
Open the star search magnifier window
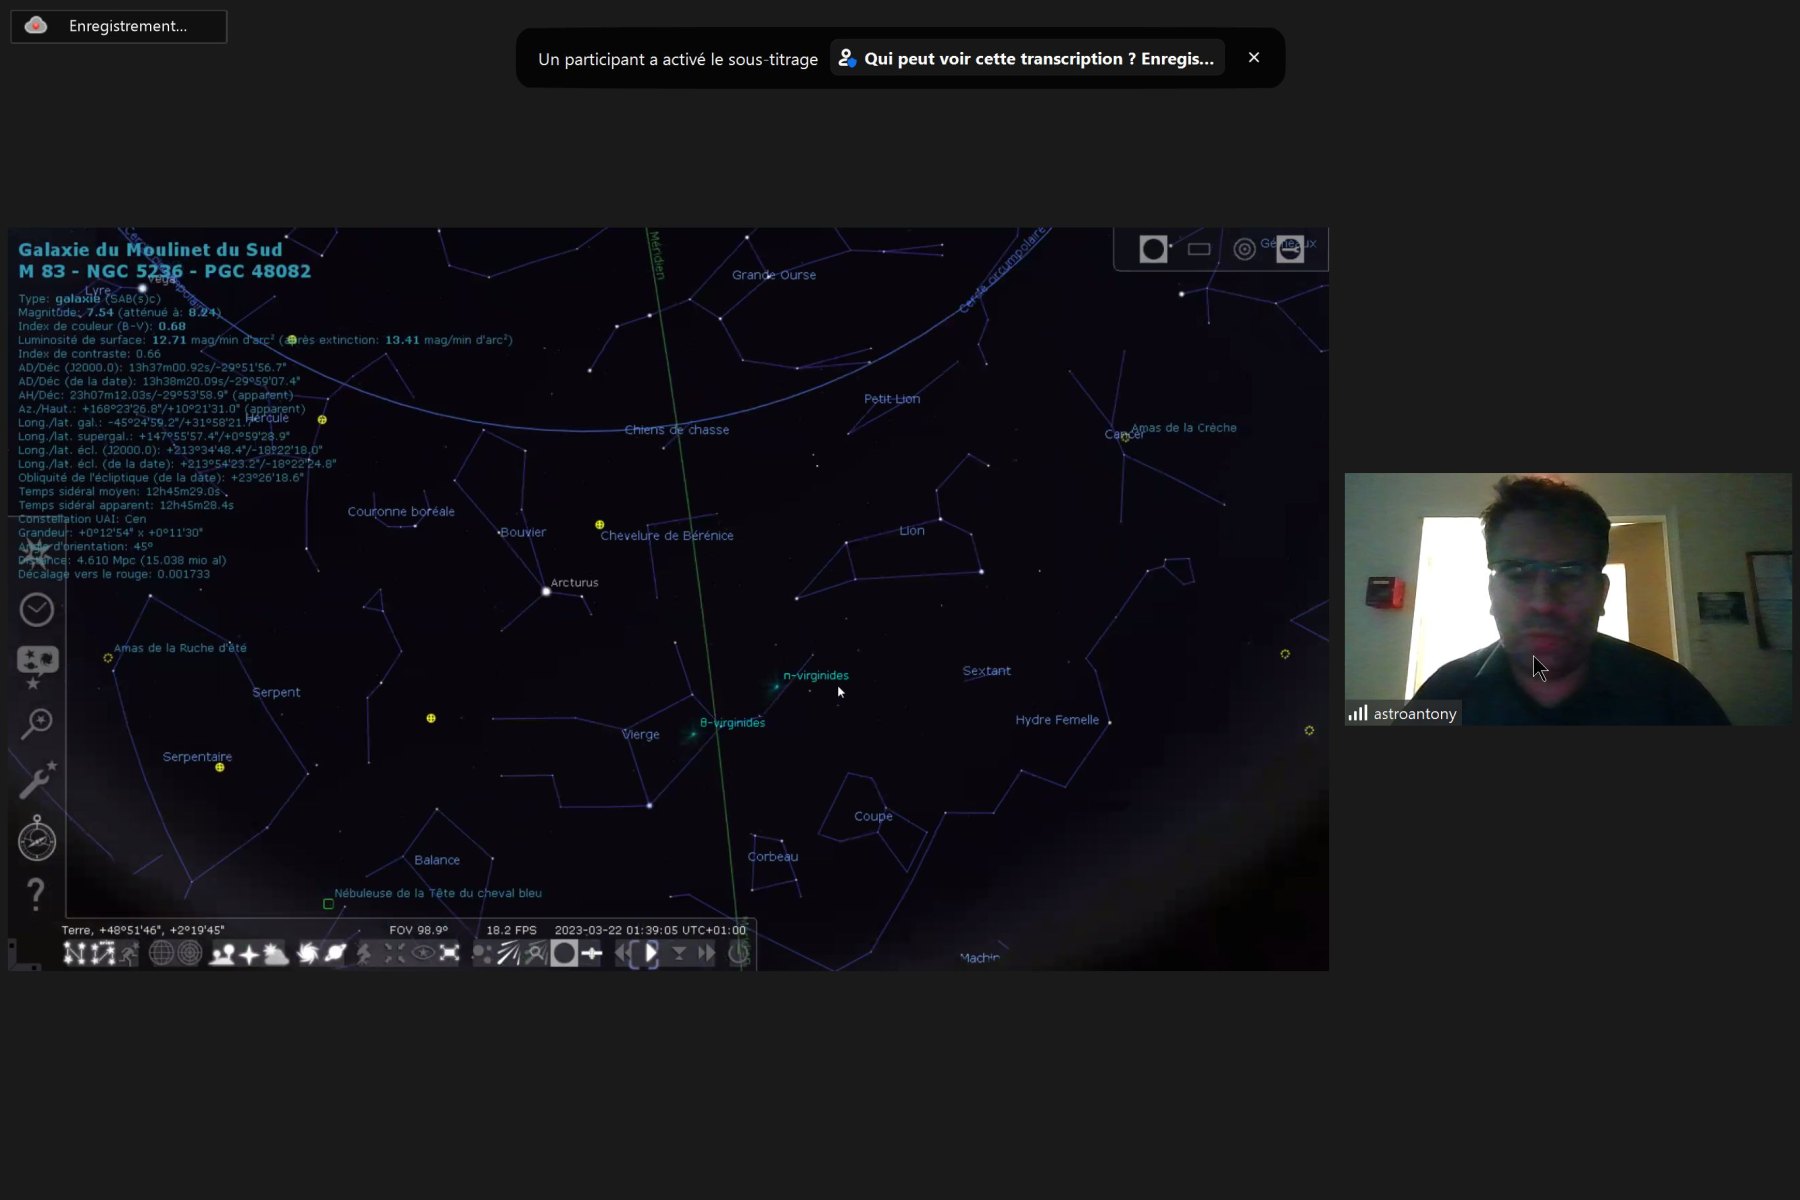[x=37, y=723]
